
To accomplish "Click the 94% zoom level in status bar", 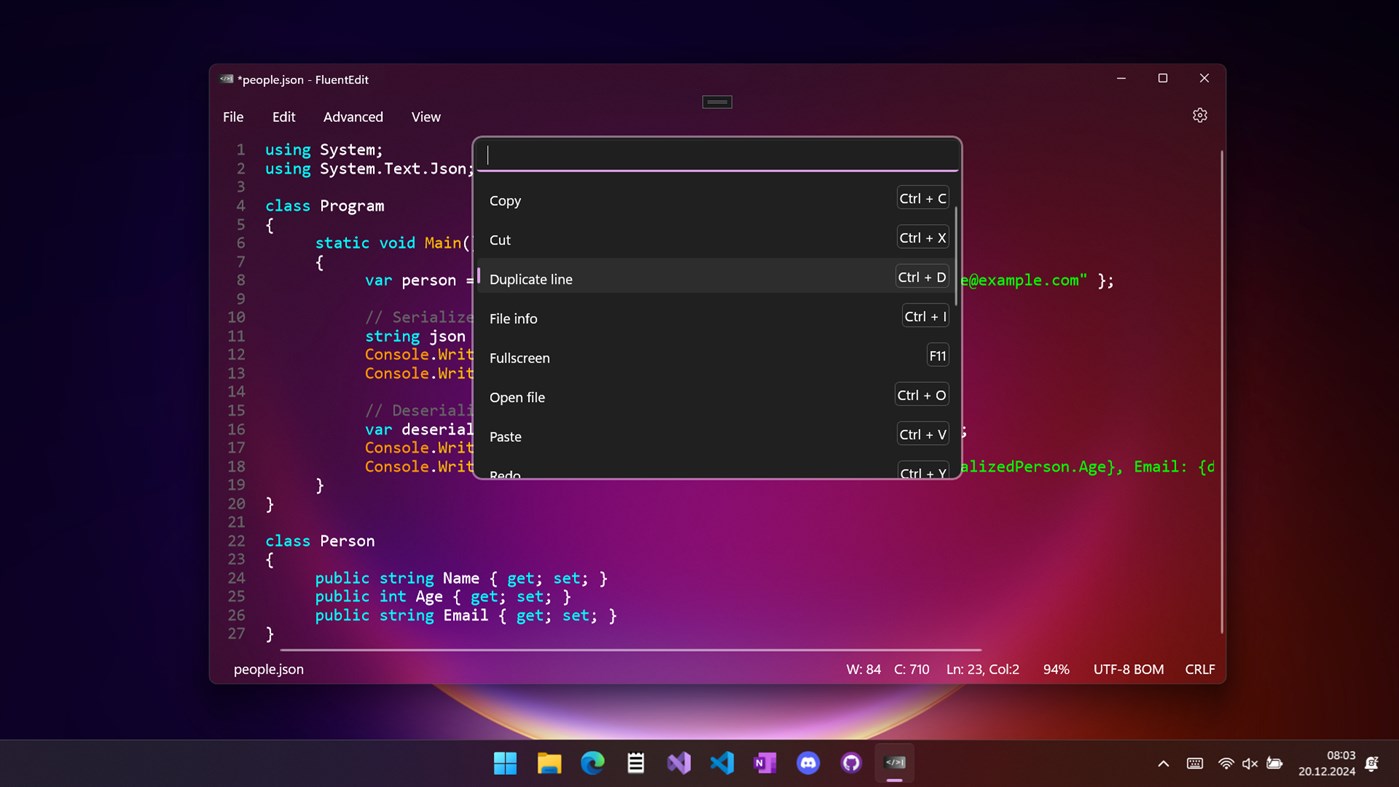I will [x=1056, y=669].
